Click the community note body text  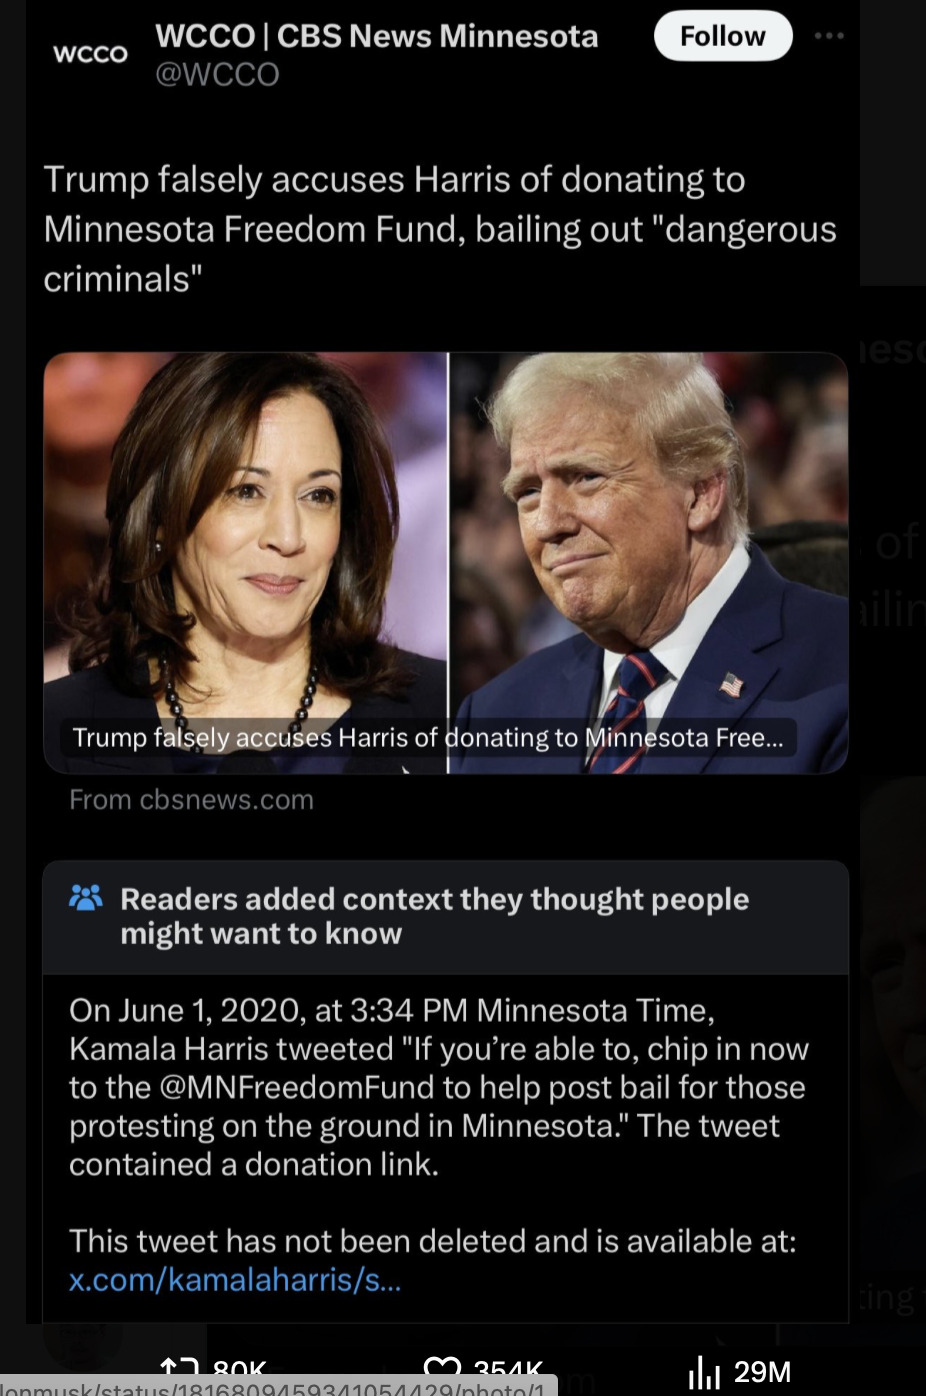[439, 1087]
